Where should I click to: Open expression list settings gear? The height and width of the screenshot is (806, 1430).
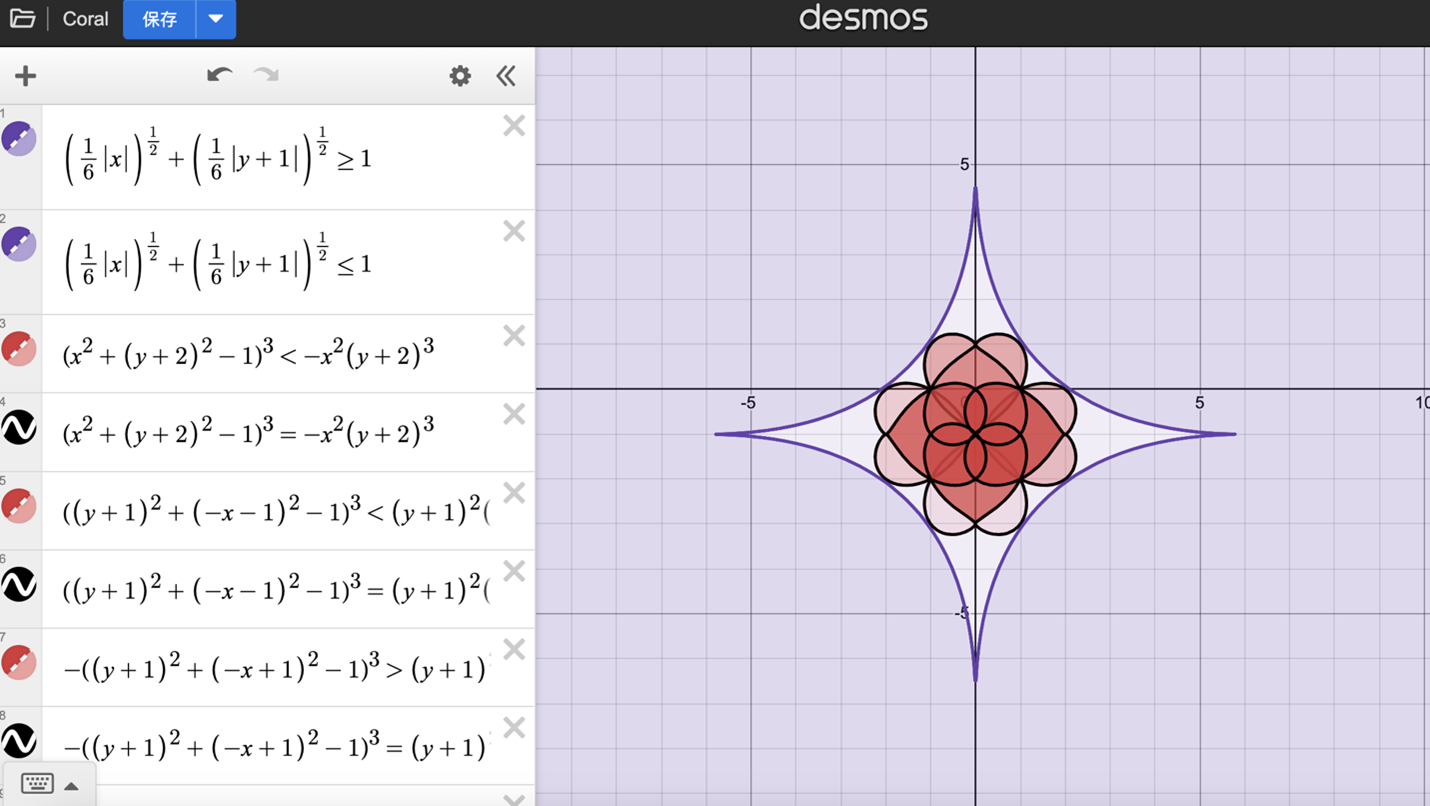point(460,76)
